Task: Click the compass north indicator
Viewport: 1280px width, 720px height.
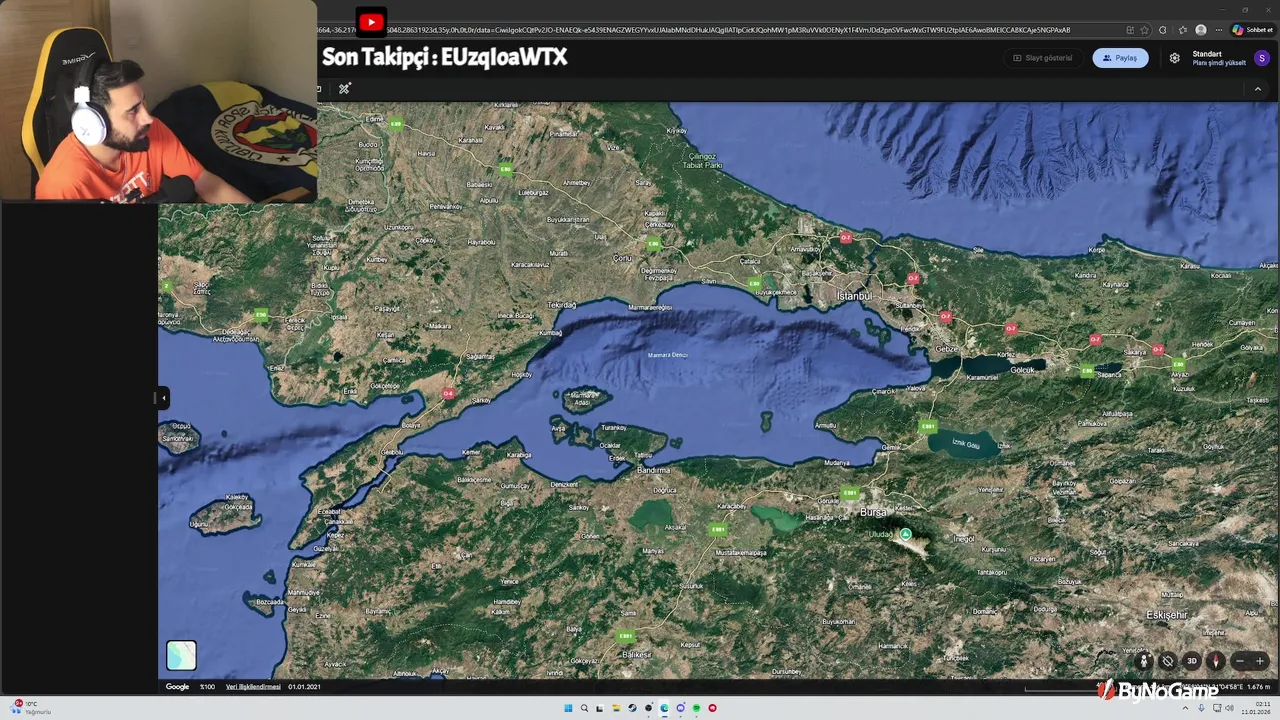Action: click(1216, 661)
